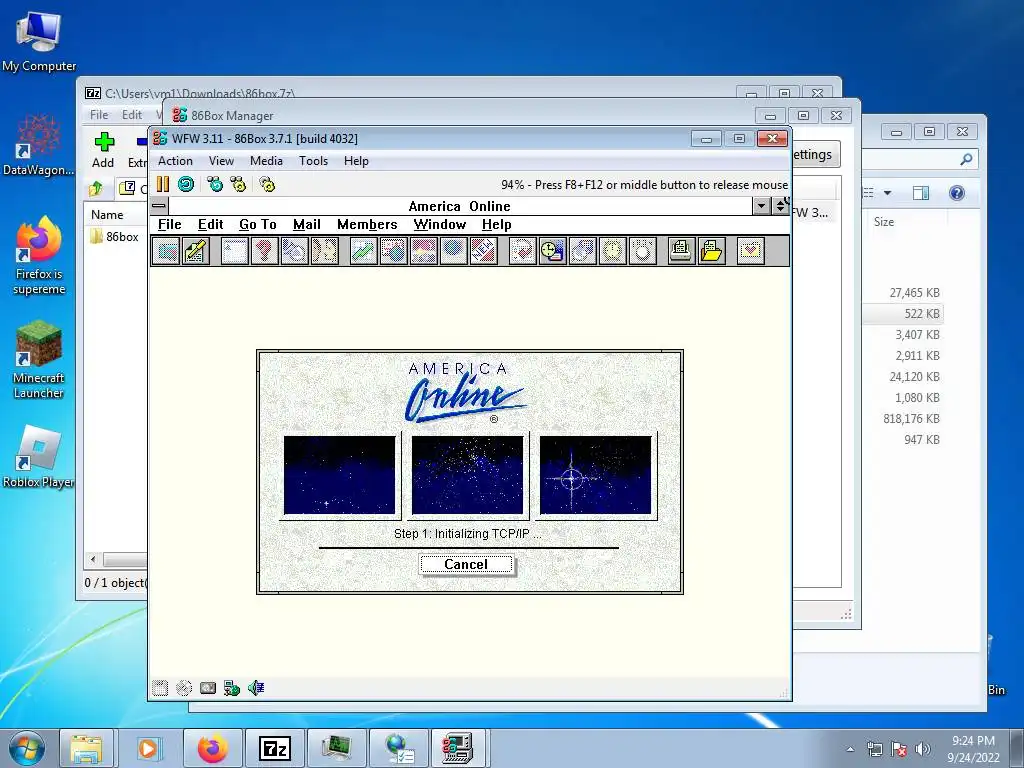Screen dimensions: 1024x768
Task: Click AOL compose mail pencil icon
Action: (x=195, y=251)
